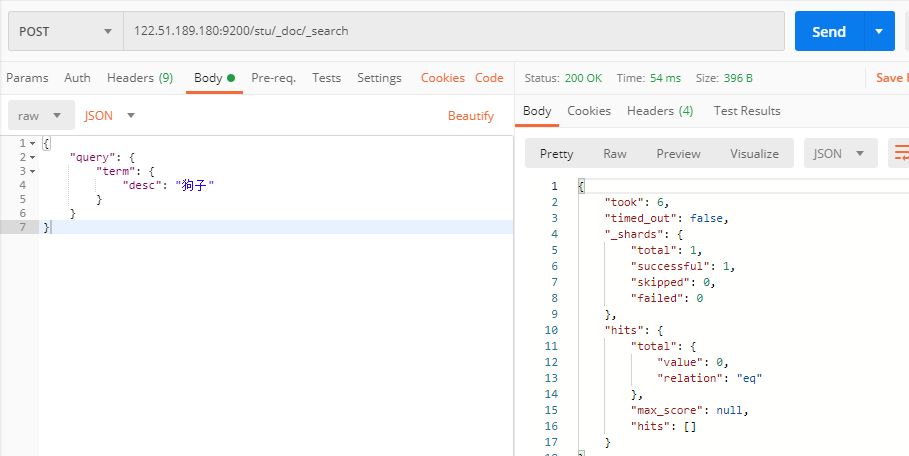909x456 pixels.
Task: Open the response Cookies tab
Action: tap(589, 111)
